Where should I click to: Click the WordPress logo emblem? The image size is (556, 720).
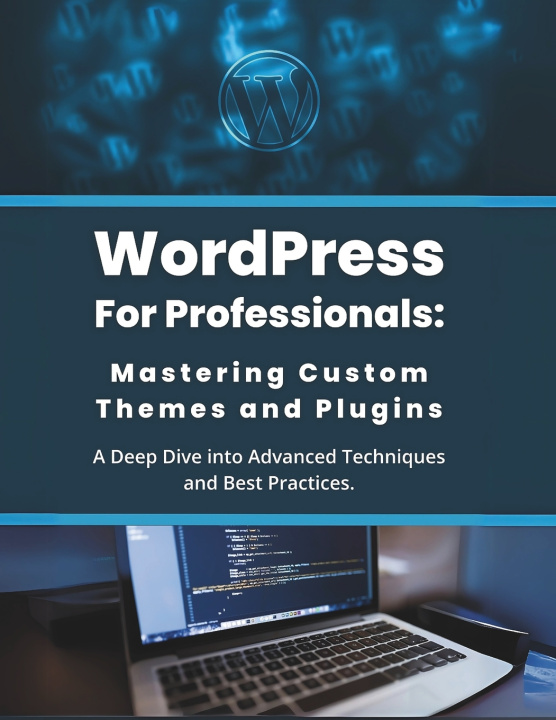(269, 101)
